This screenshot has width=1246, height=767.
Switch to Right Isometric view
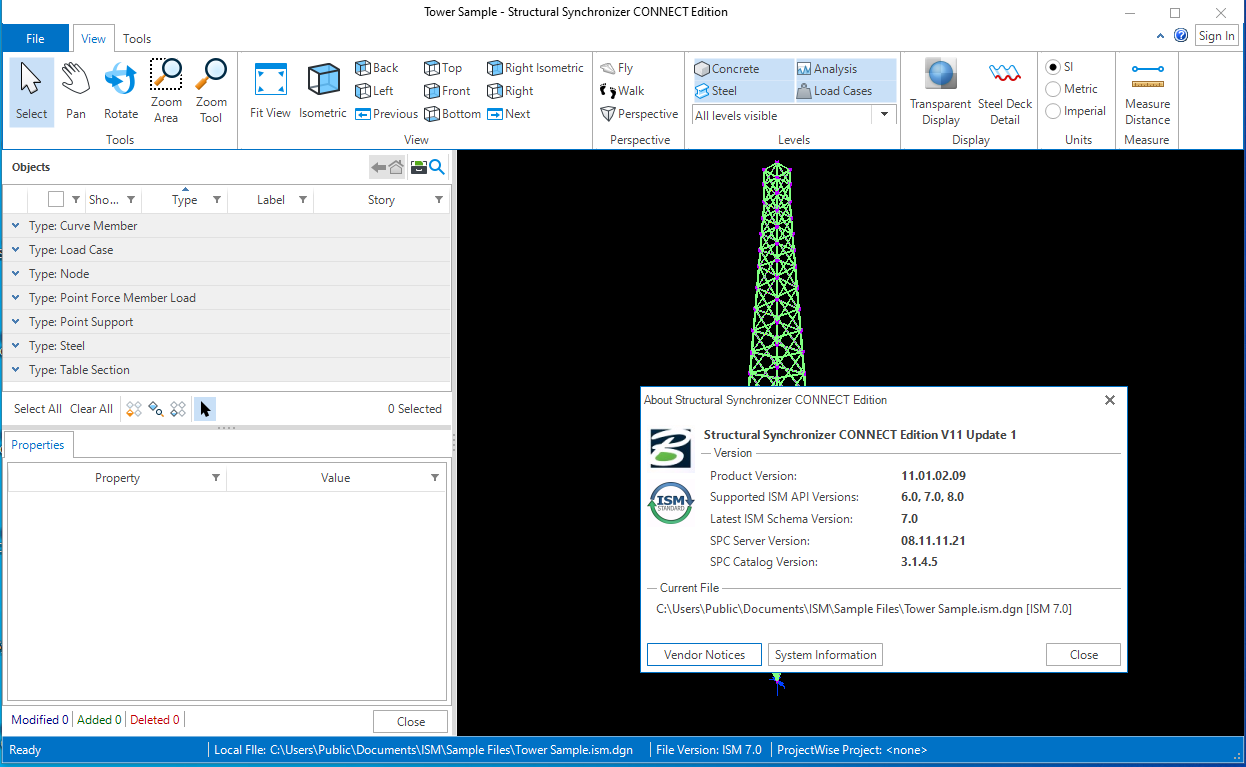535,68
